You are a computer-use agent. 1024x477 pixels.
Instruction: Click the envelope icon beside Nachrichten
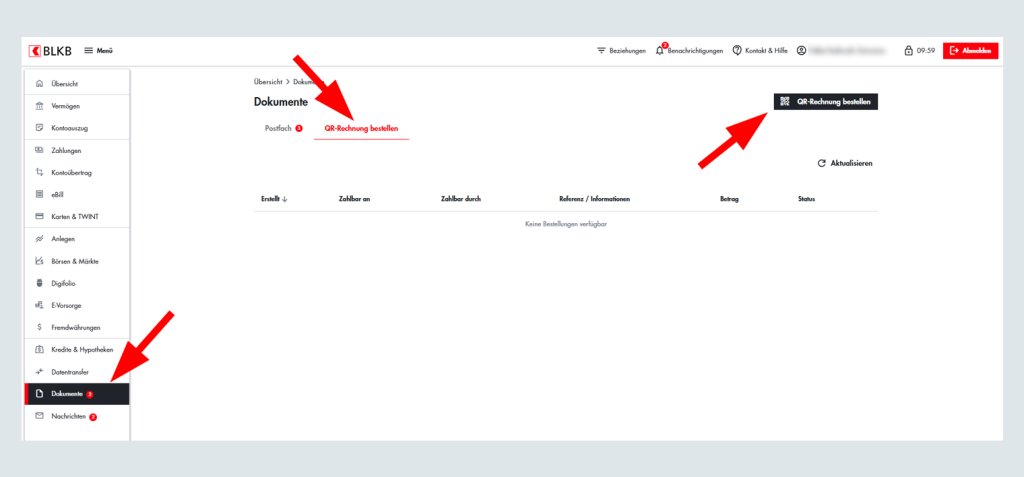coord(39,416)
